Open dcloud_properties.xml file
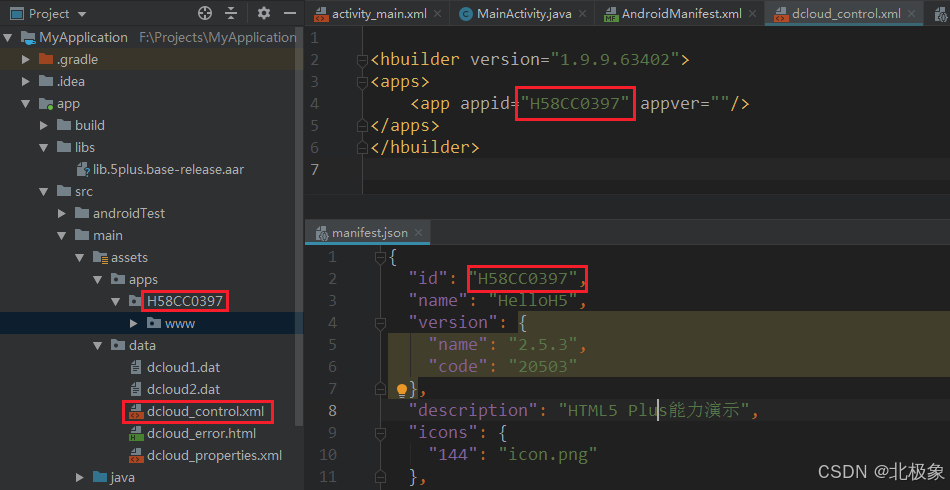 205,455
